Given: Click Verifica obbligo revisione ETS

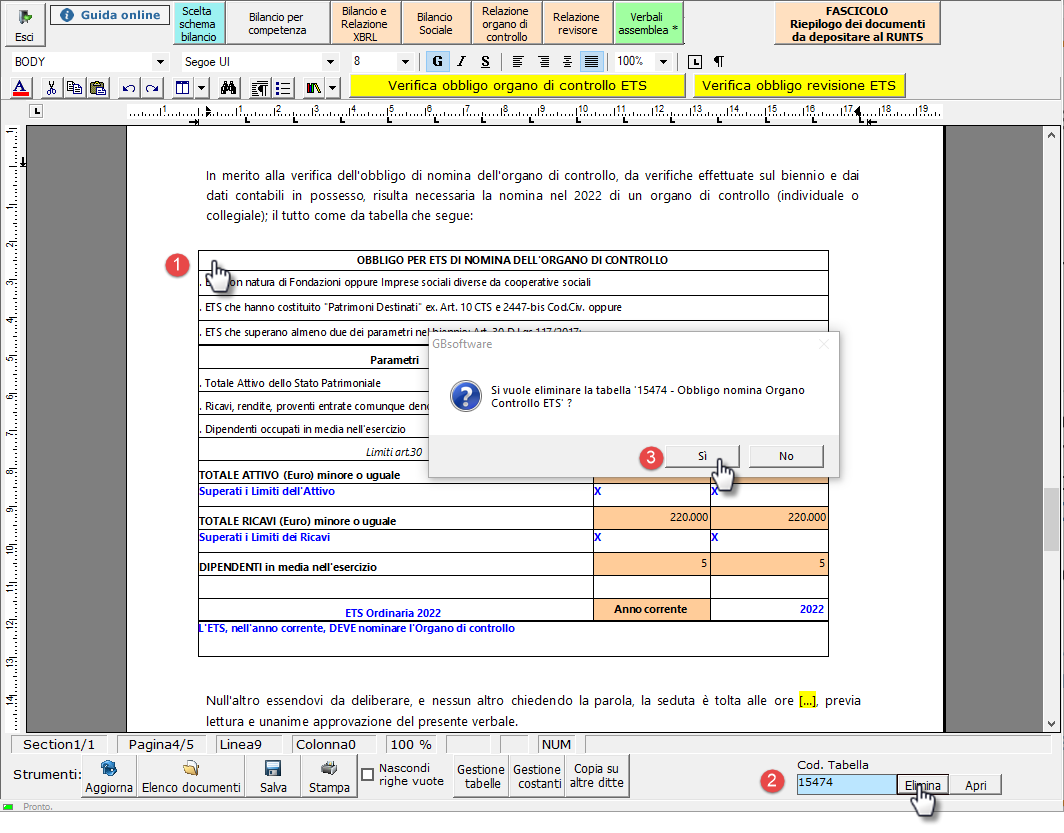Looking at the screenshot, I should [799, 85].
